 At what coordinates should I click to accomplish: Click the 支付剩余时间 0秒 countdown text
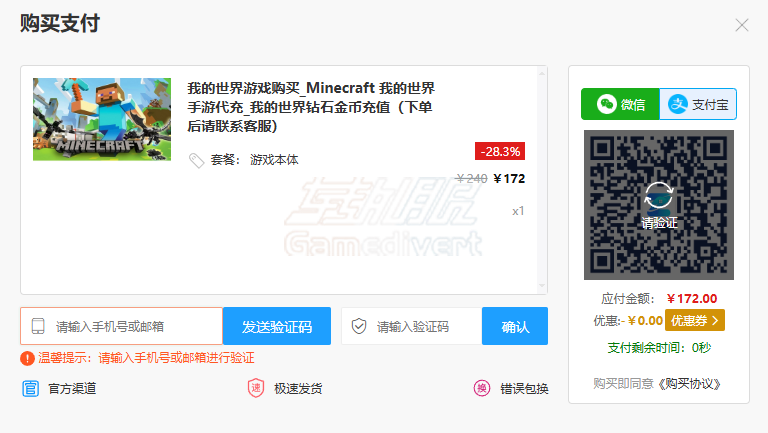tap(659, 348)
